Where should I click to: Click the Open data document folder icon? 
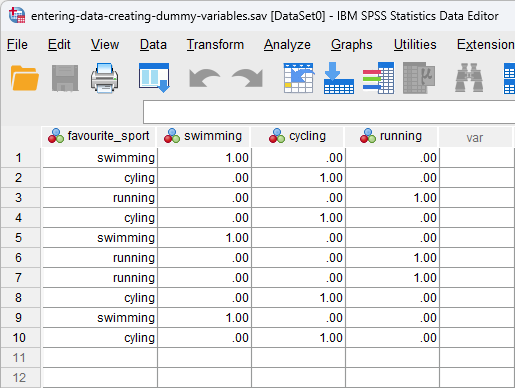click(x=25, y=78)
